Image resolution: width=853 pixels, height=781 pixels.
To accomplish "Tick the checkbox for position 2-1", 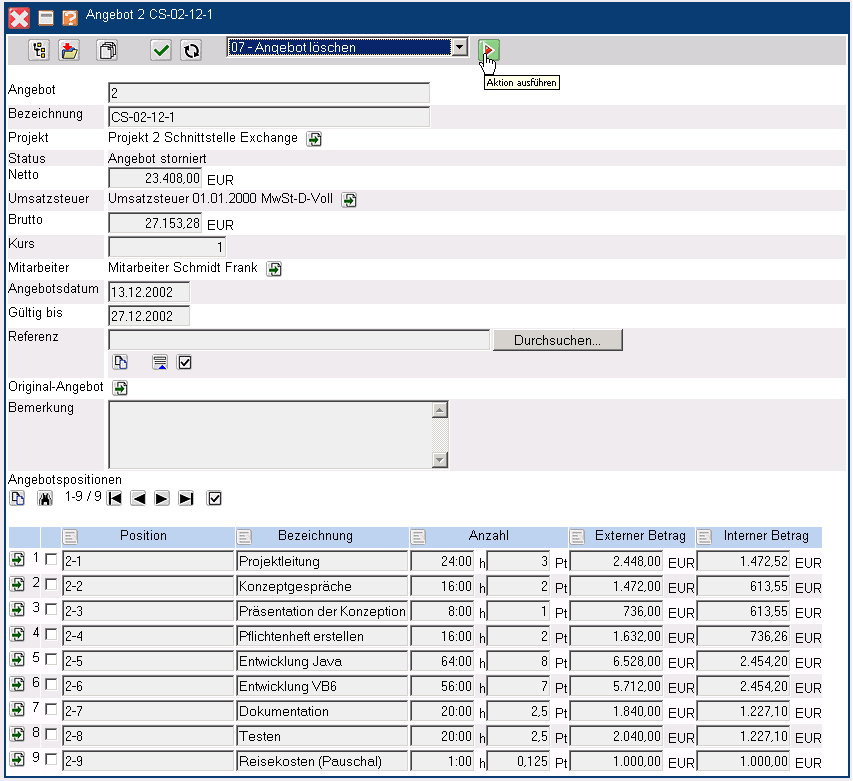I will (x=51, y=560).
